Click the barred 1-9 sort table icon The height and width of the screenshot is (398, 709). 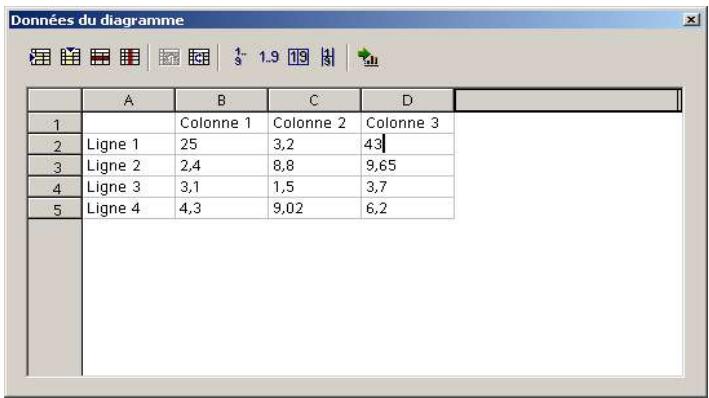tap(328, 57)
